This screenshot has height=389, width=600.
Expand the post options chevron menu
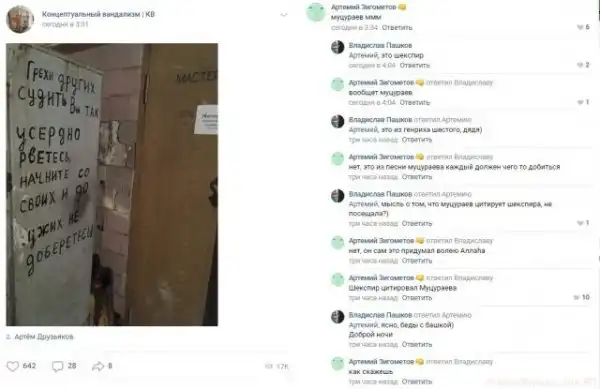(284, 15)
